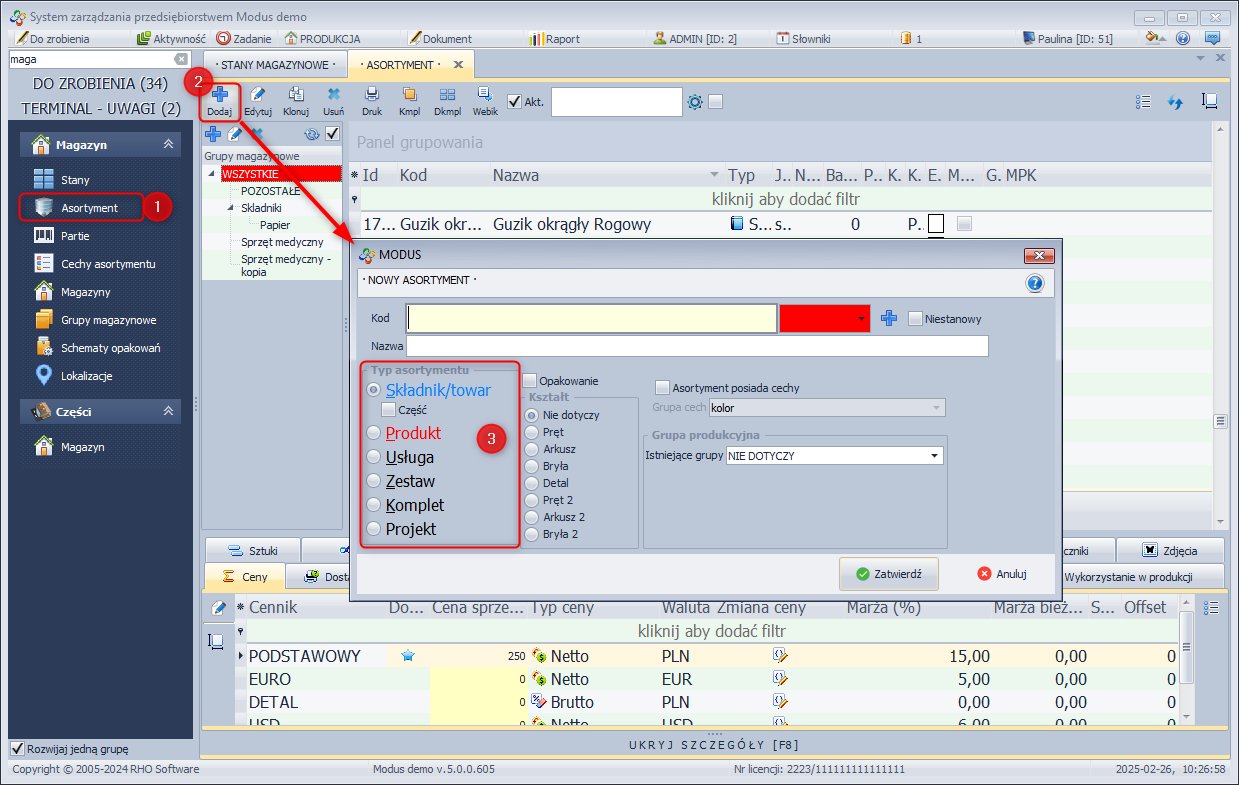
Task: Click the Zatwierdź button
Action: pos(888,574)
